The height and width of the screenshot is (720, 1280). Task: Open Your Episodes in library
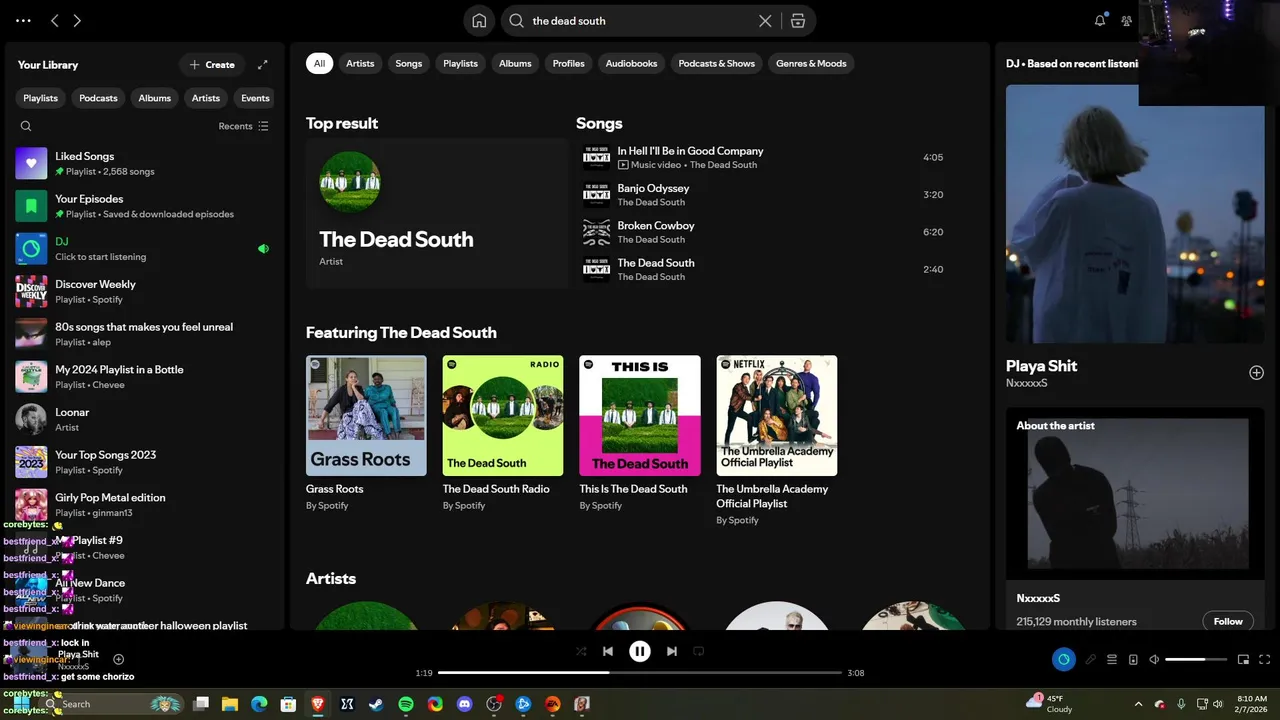click(x=145, y=206)
